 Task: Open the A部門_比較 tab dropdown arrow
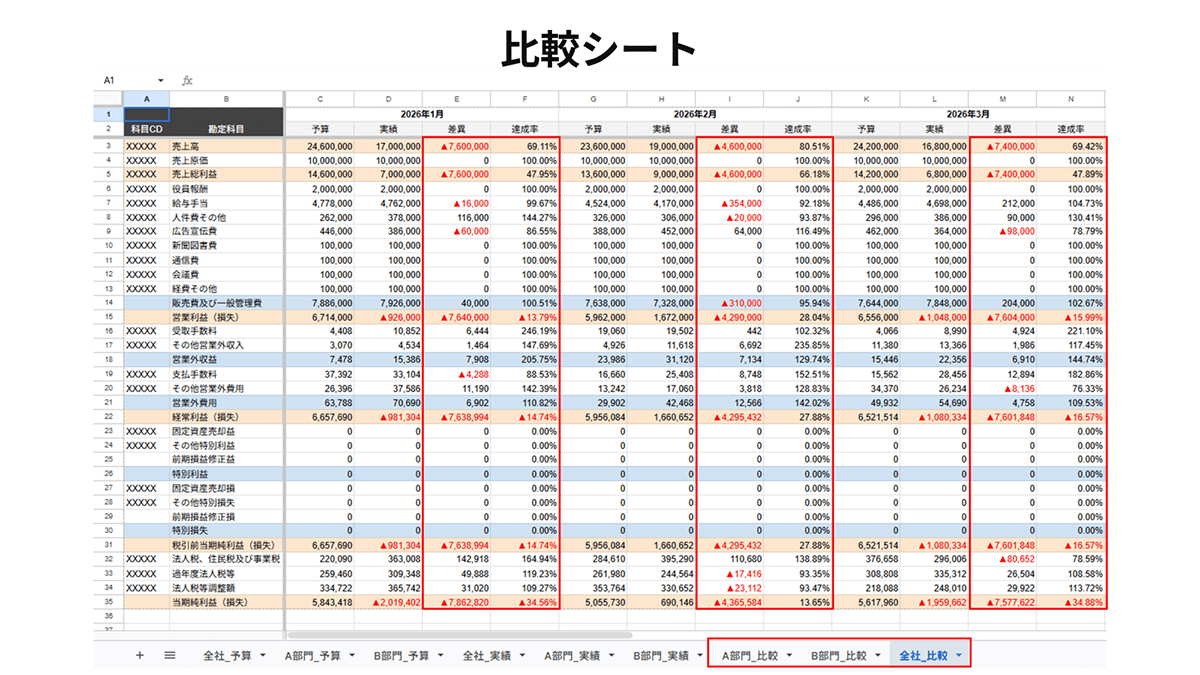click(x=787, y=656)
